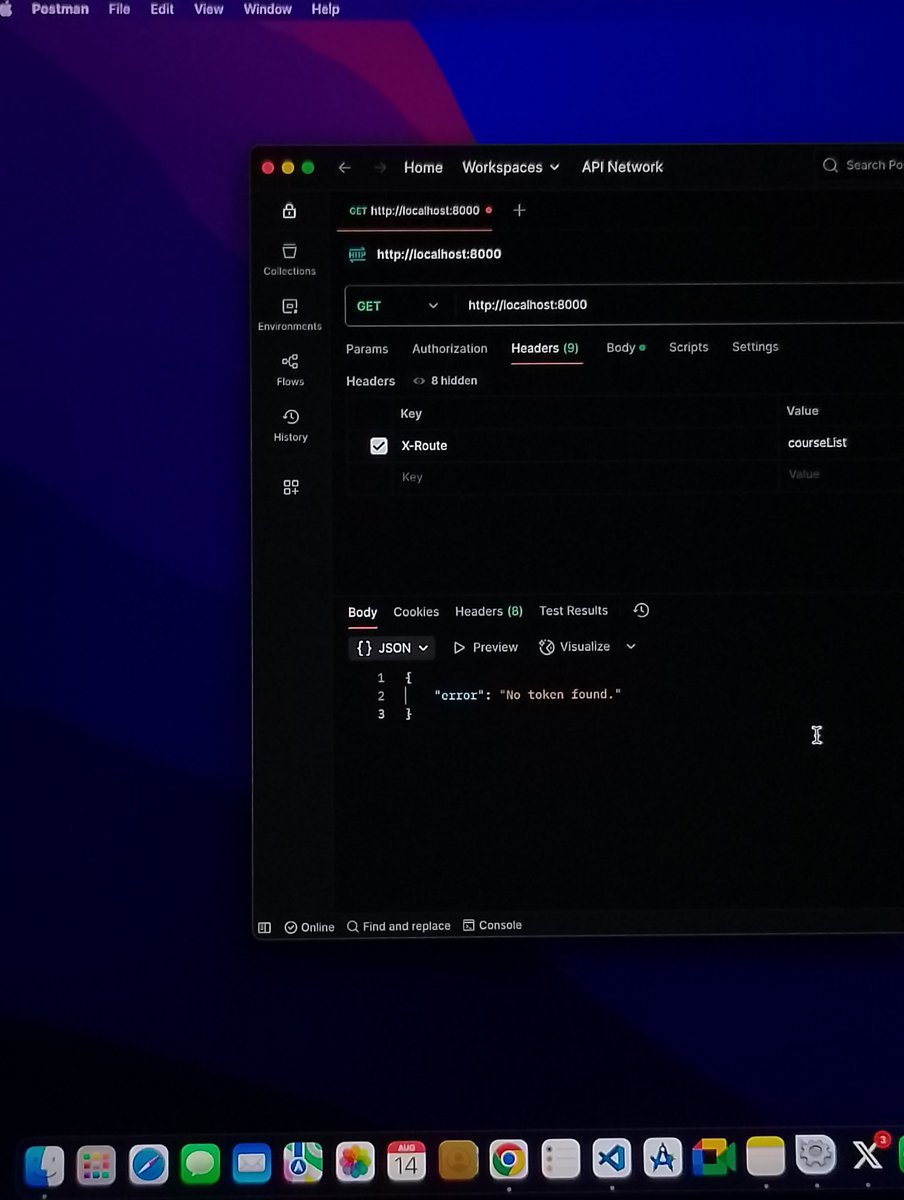Select the request Headers (9) tab
The width and height of the screenshot is (904, 1200).
tap(545, 348)
